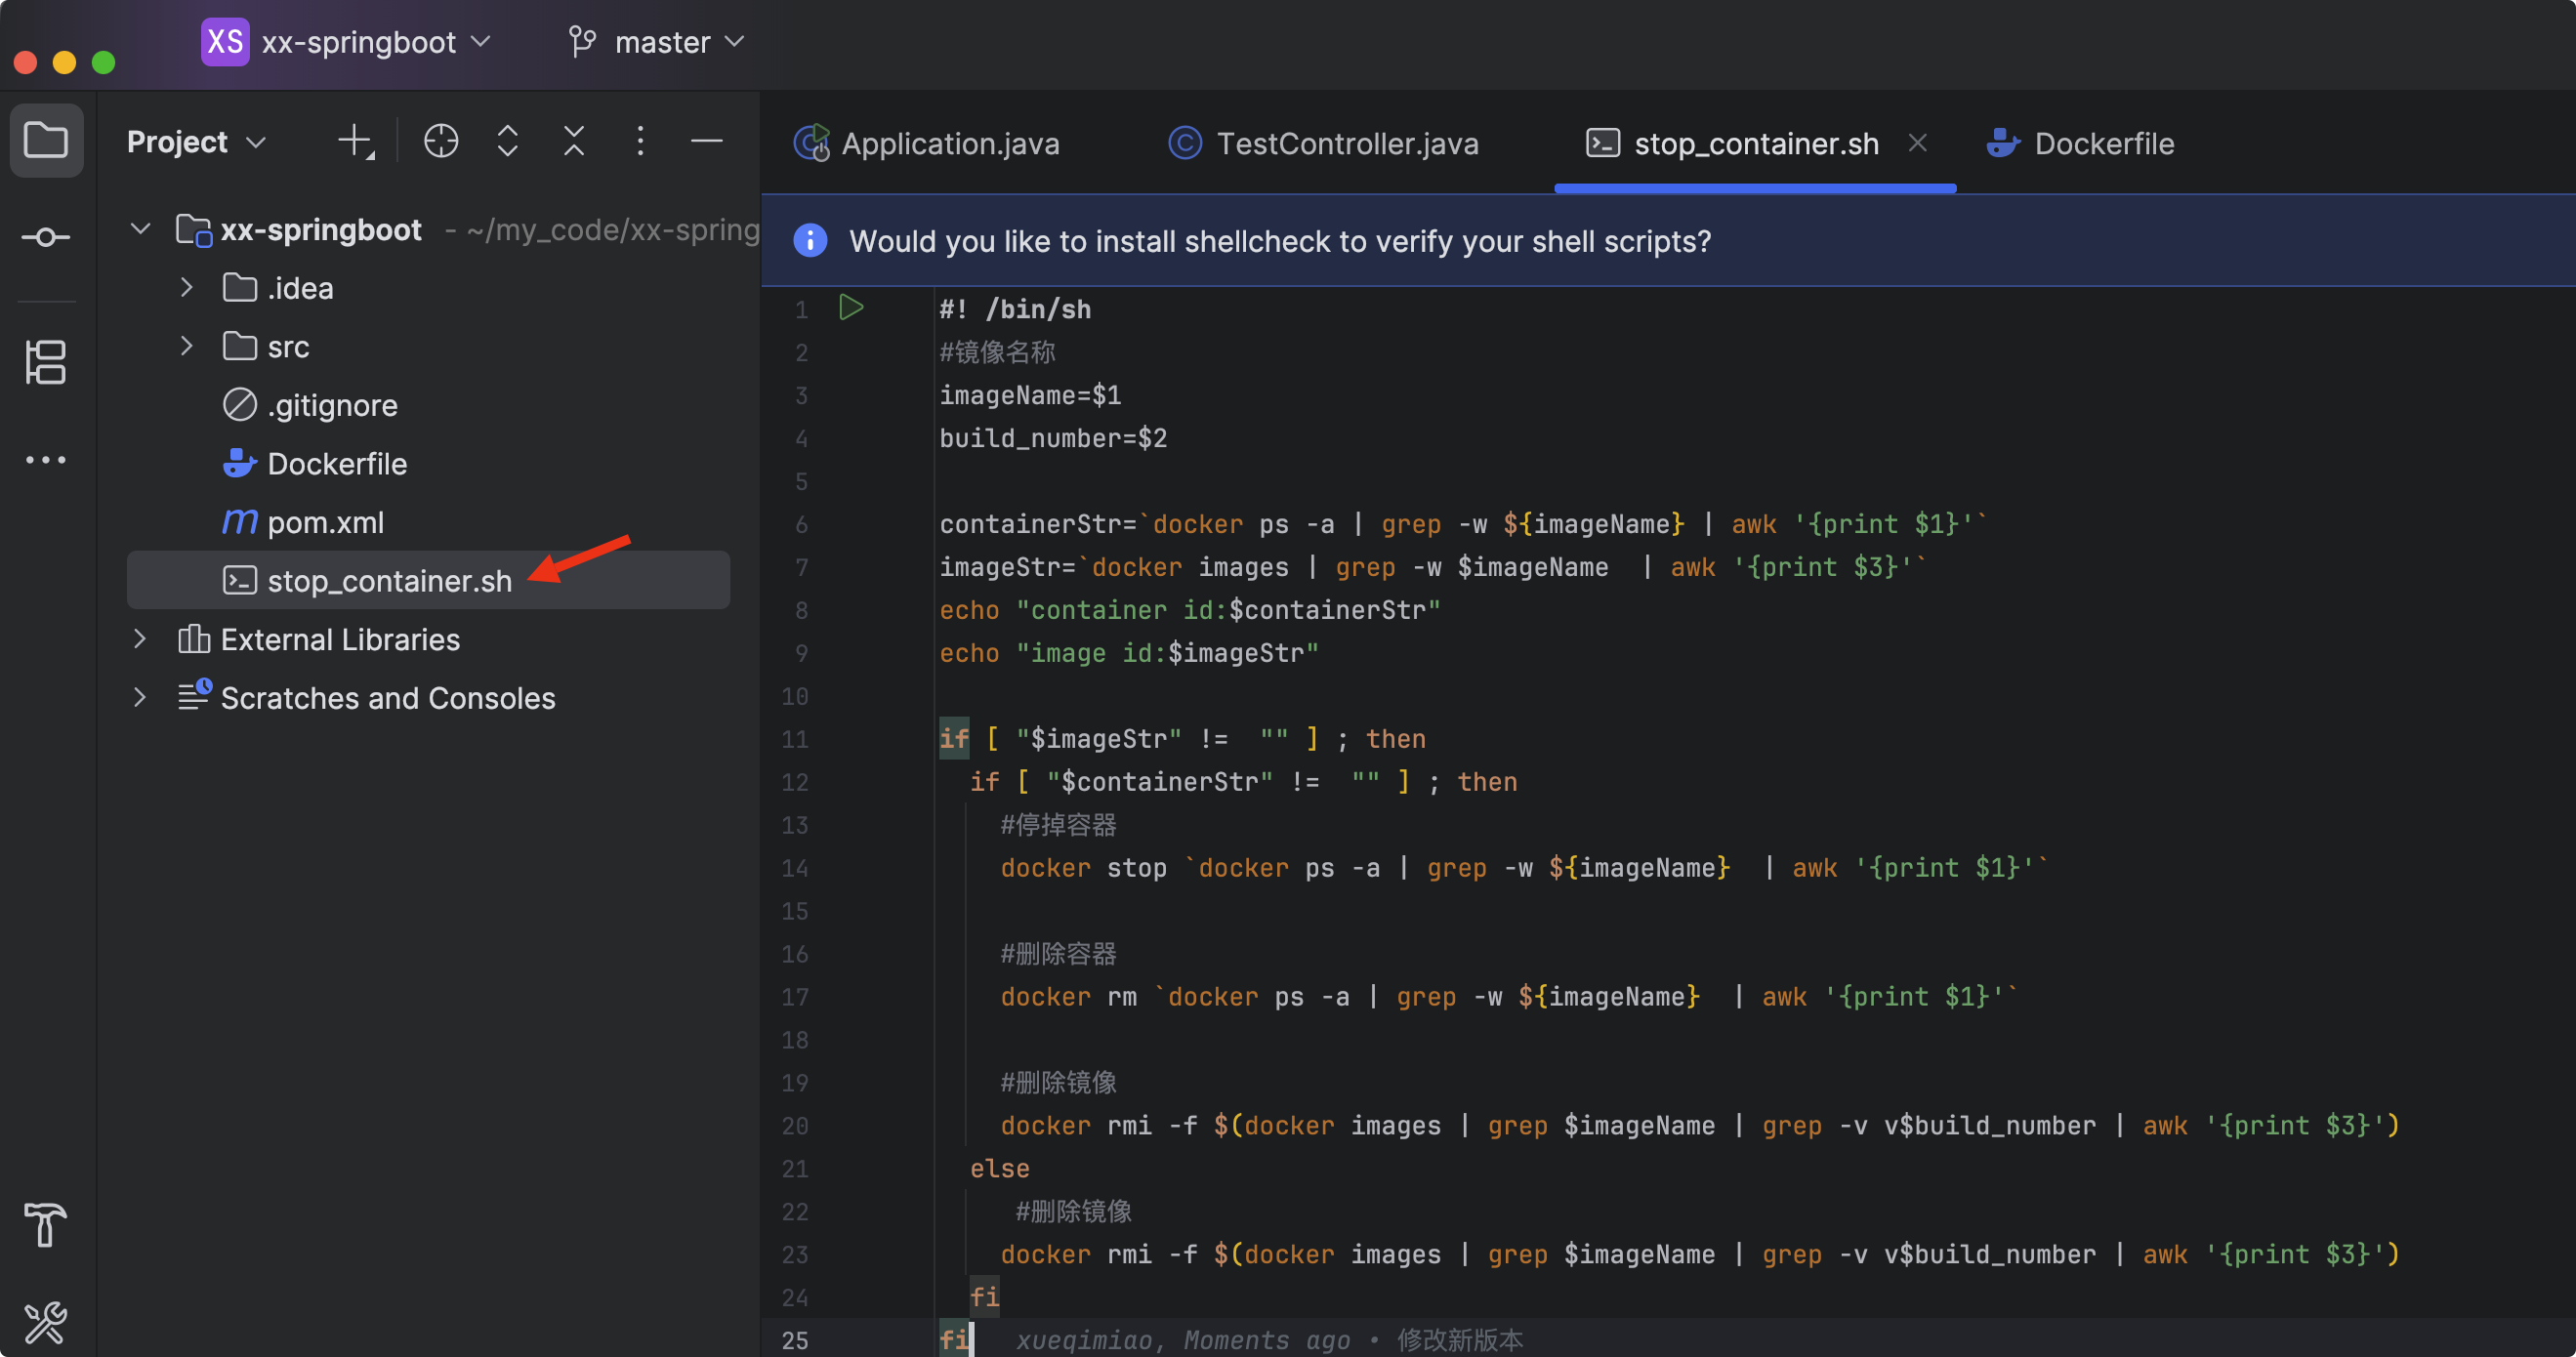The height and width of the screenshot is (1357, 2576).
Task: Collapse all tree nodes icon
Action: (x=574, y=141)
